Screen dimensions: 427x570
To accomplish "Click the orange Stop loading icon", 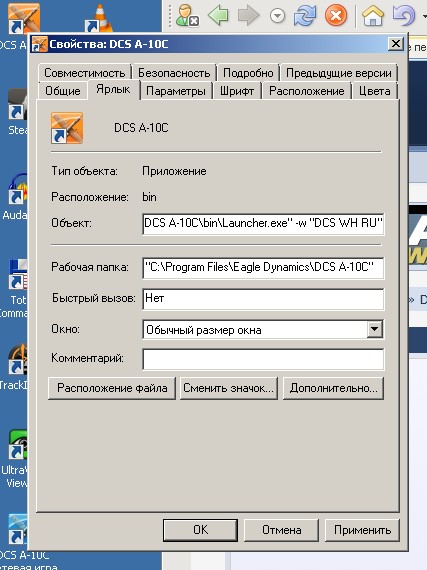I will [336, 15].
